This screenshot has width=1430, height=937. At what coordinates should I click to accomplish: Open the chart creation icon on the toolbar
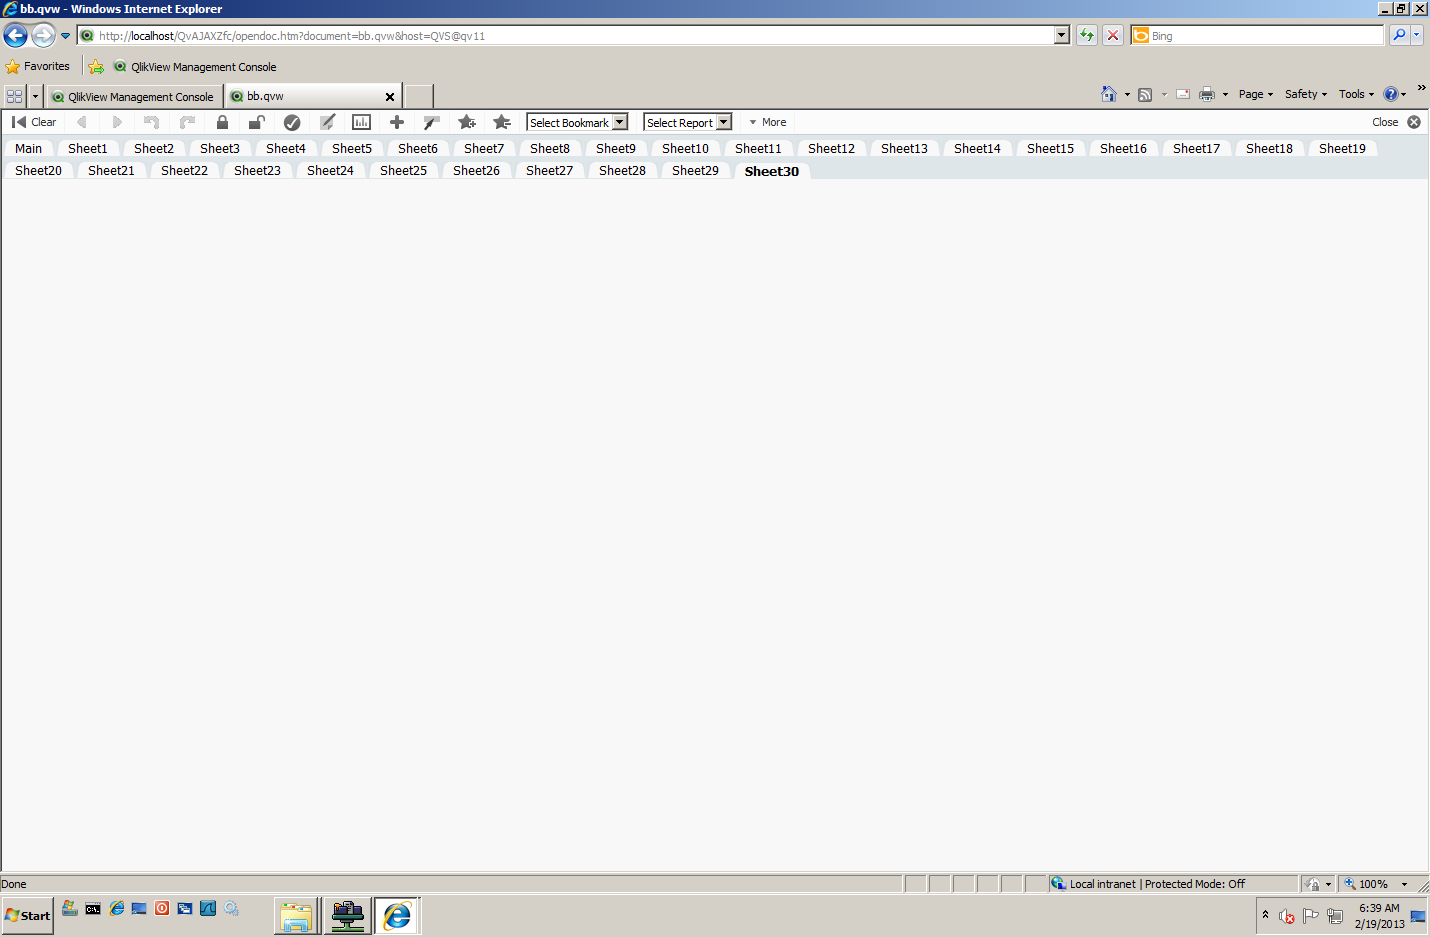click(361, 121)
